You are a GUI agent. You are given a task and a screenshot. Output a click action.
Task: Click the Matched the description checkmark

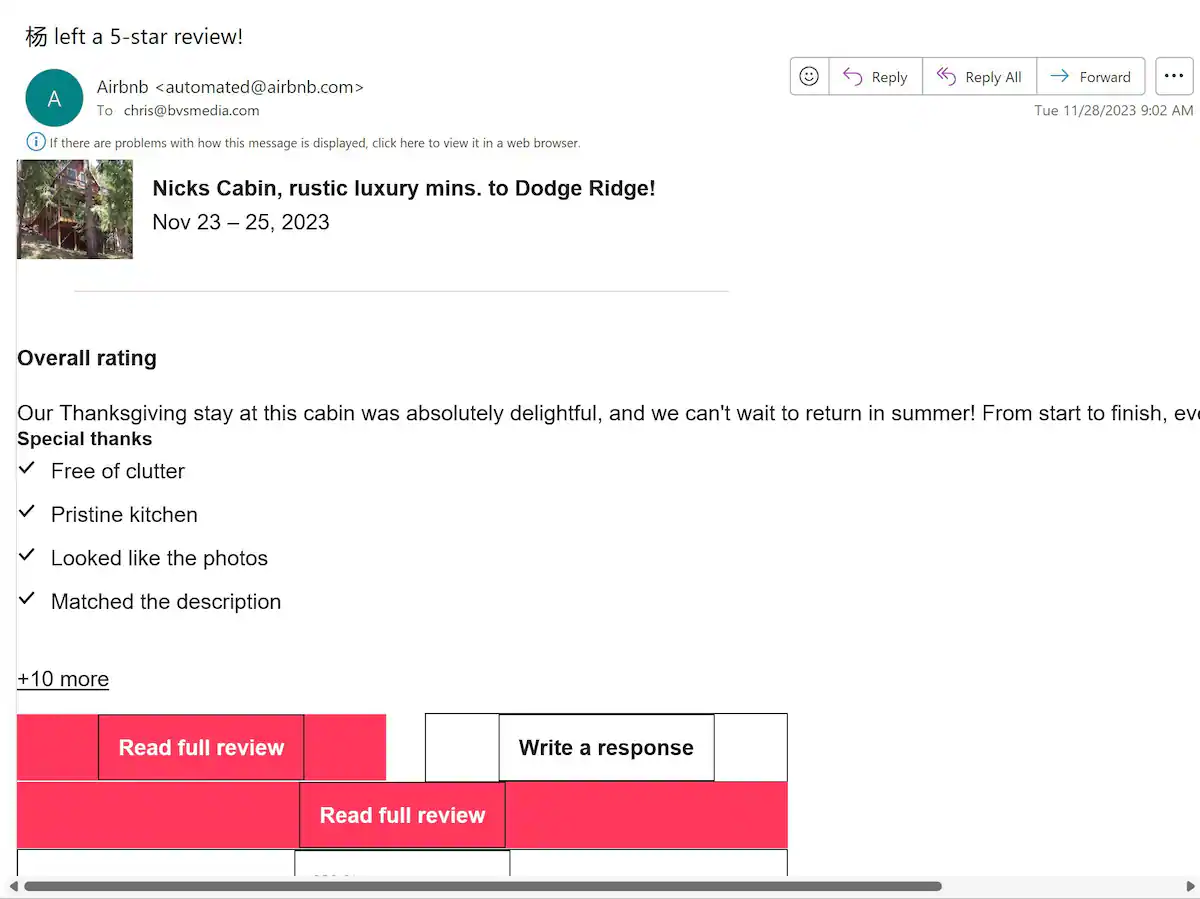click(28, 599)
